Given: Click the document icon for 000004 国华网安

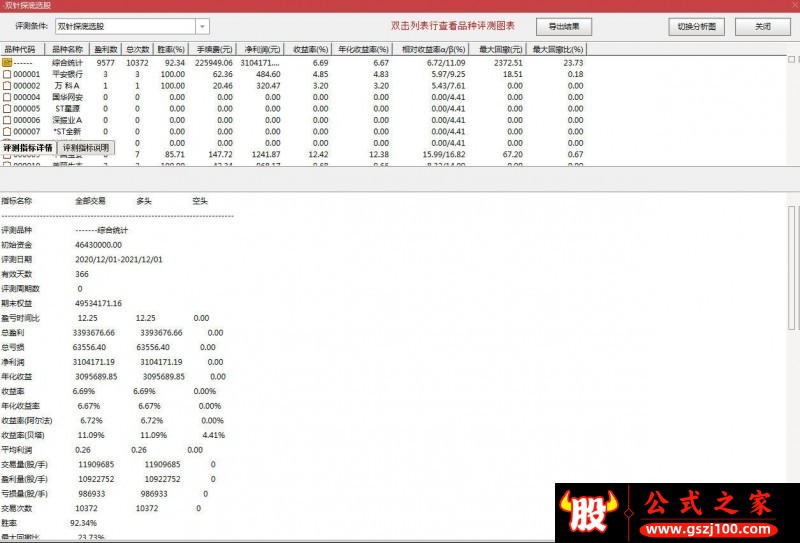Looking at the screenshot, I should pos(7,97).
